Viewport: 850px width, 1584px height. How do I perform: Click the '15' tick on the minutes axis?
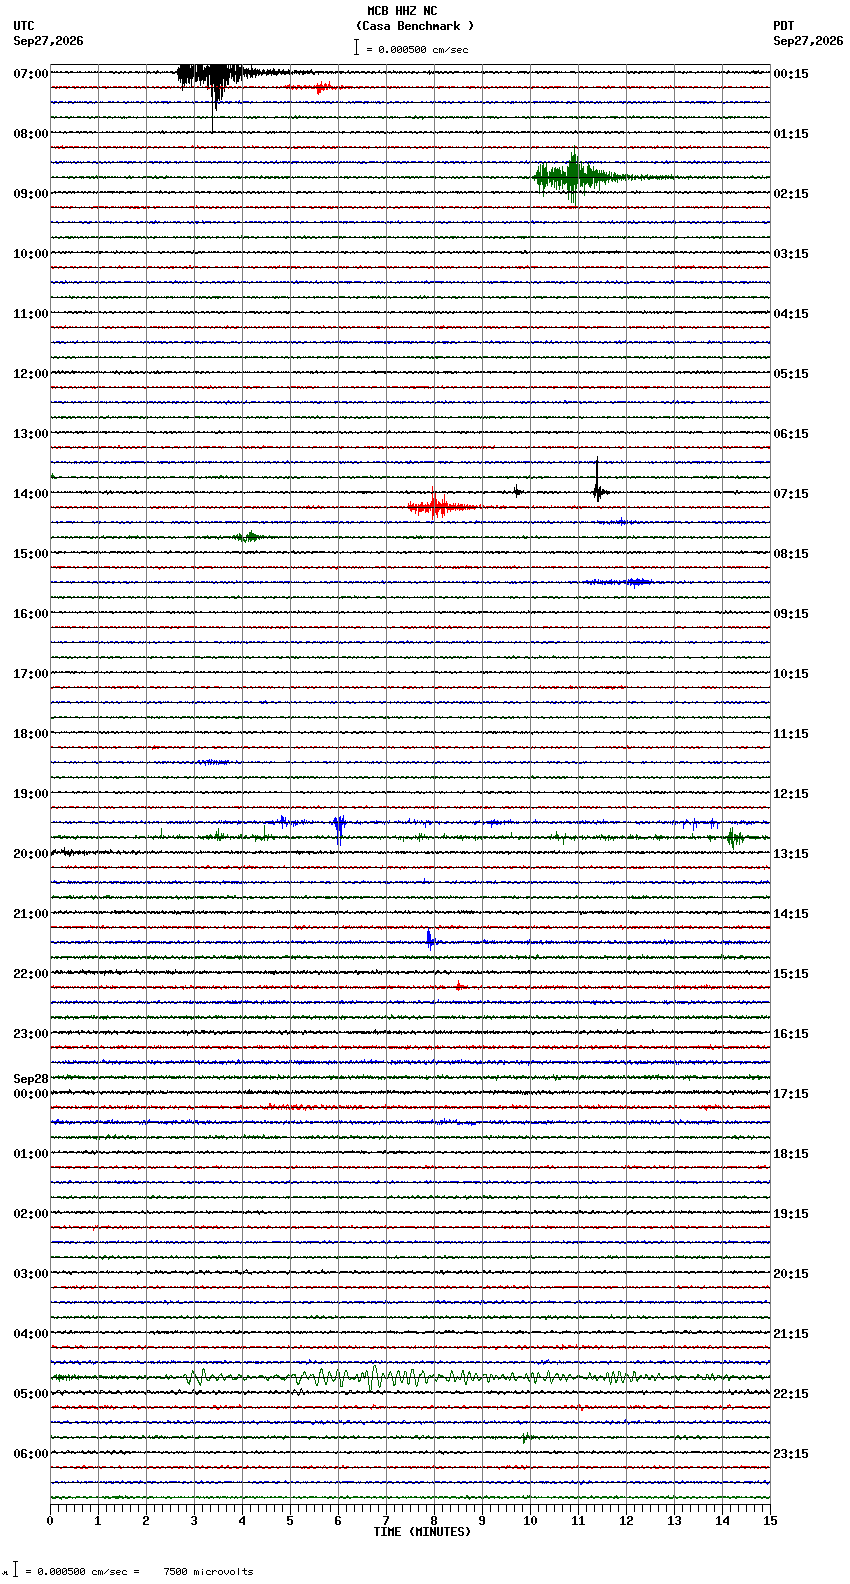pyautogui.click(x=770, y=1521)
